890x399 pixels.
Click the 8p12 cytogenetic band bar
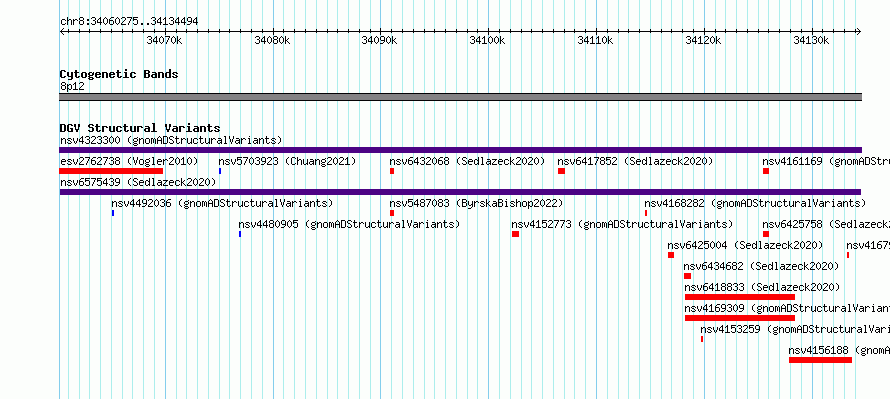click(460, 97)
